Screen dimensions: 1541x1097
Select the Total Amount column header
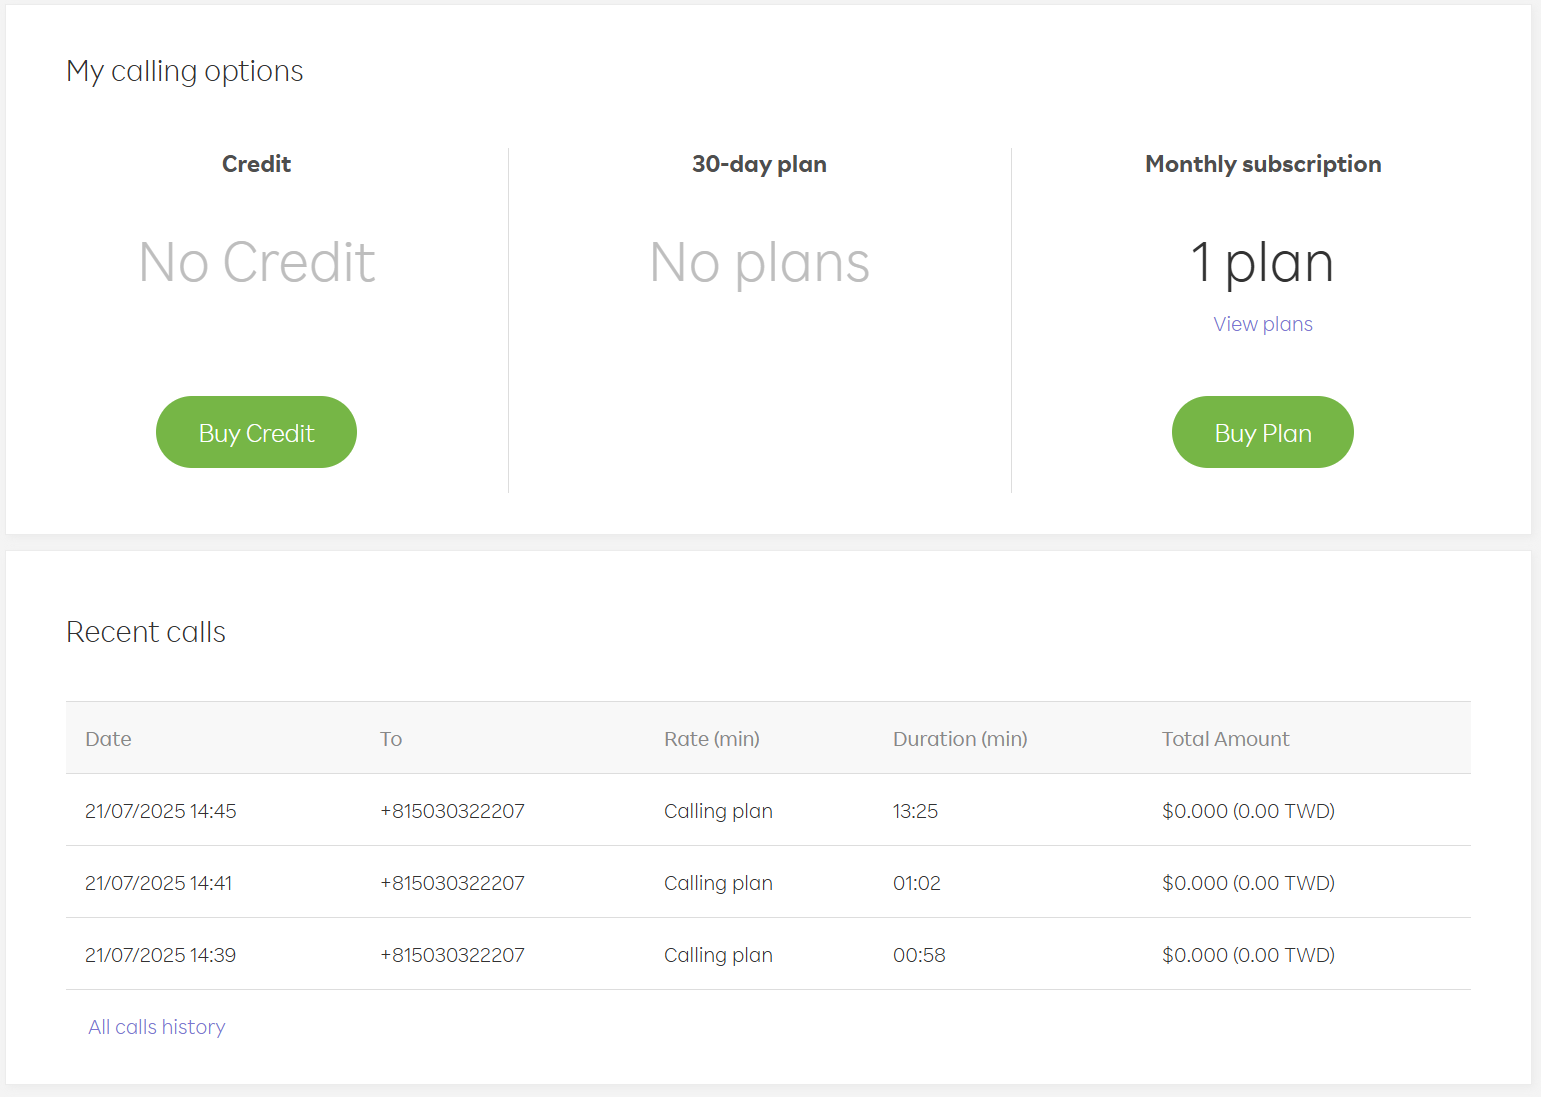tap(1225, 739)
